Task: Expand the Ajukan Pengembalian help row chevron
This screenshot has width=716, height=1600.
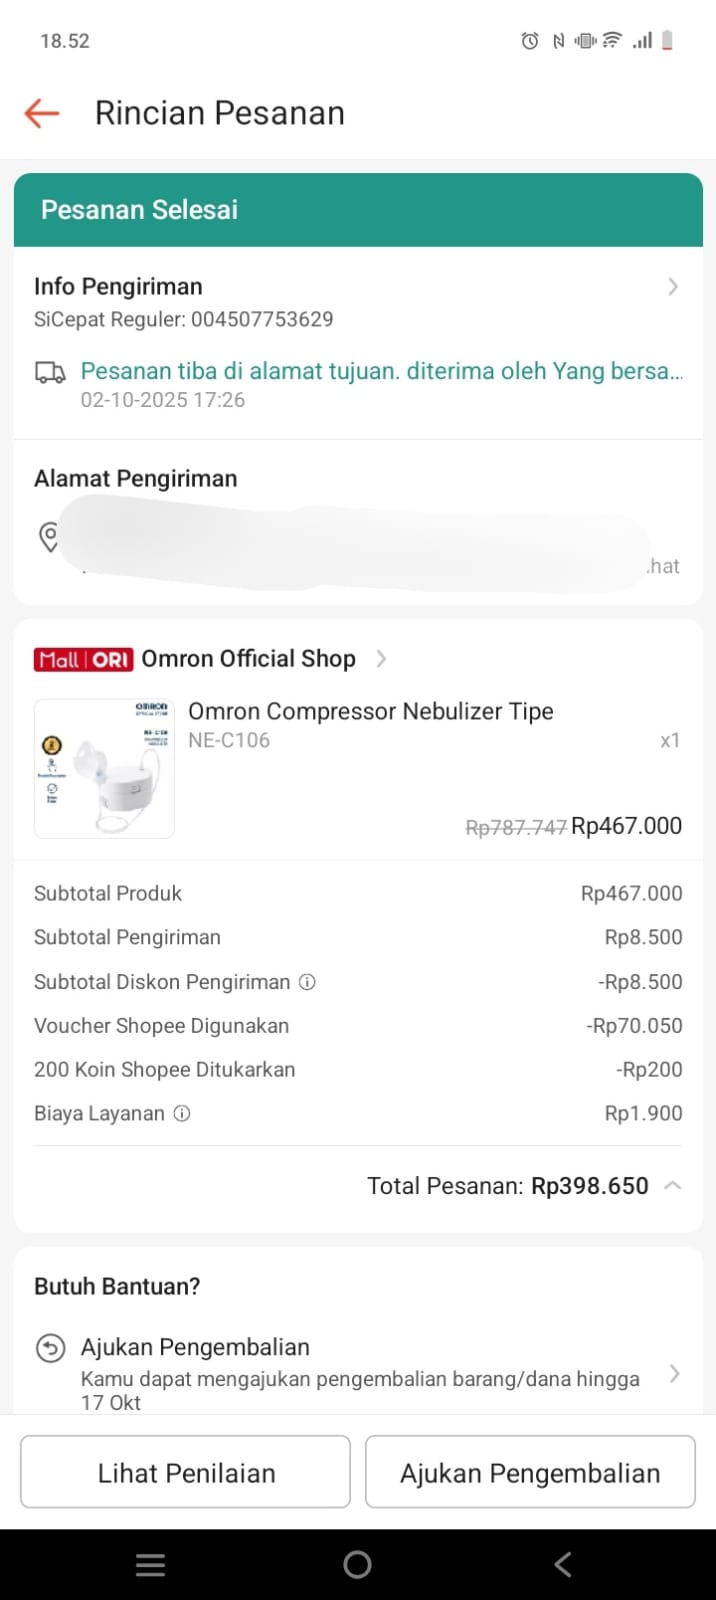Action: tap(674, 1373)
